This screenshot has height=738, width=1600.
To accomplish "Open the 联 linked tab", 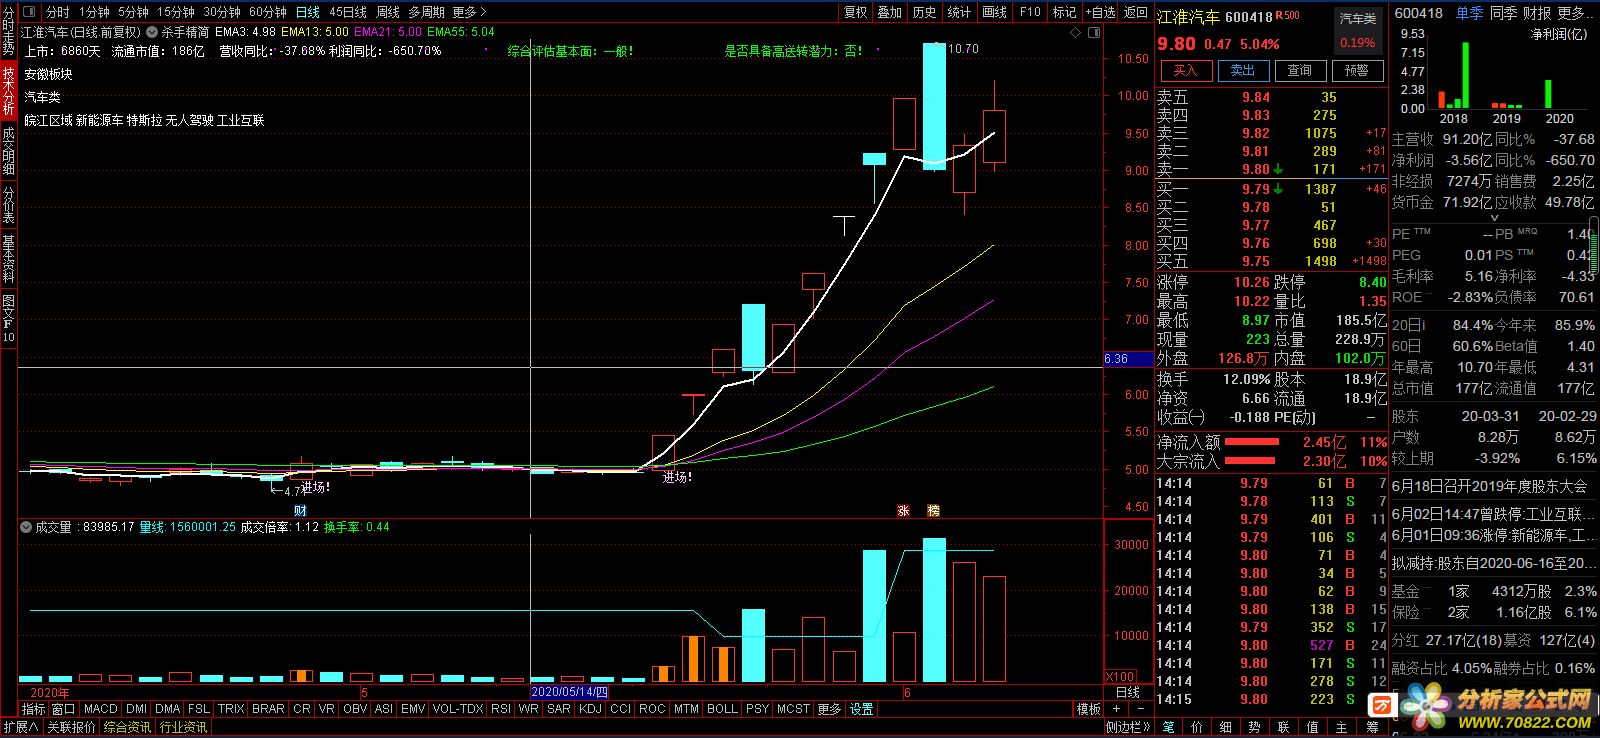I will pos(1284,727).
